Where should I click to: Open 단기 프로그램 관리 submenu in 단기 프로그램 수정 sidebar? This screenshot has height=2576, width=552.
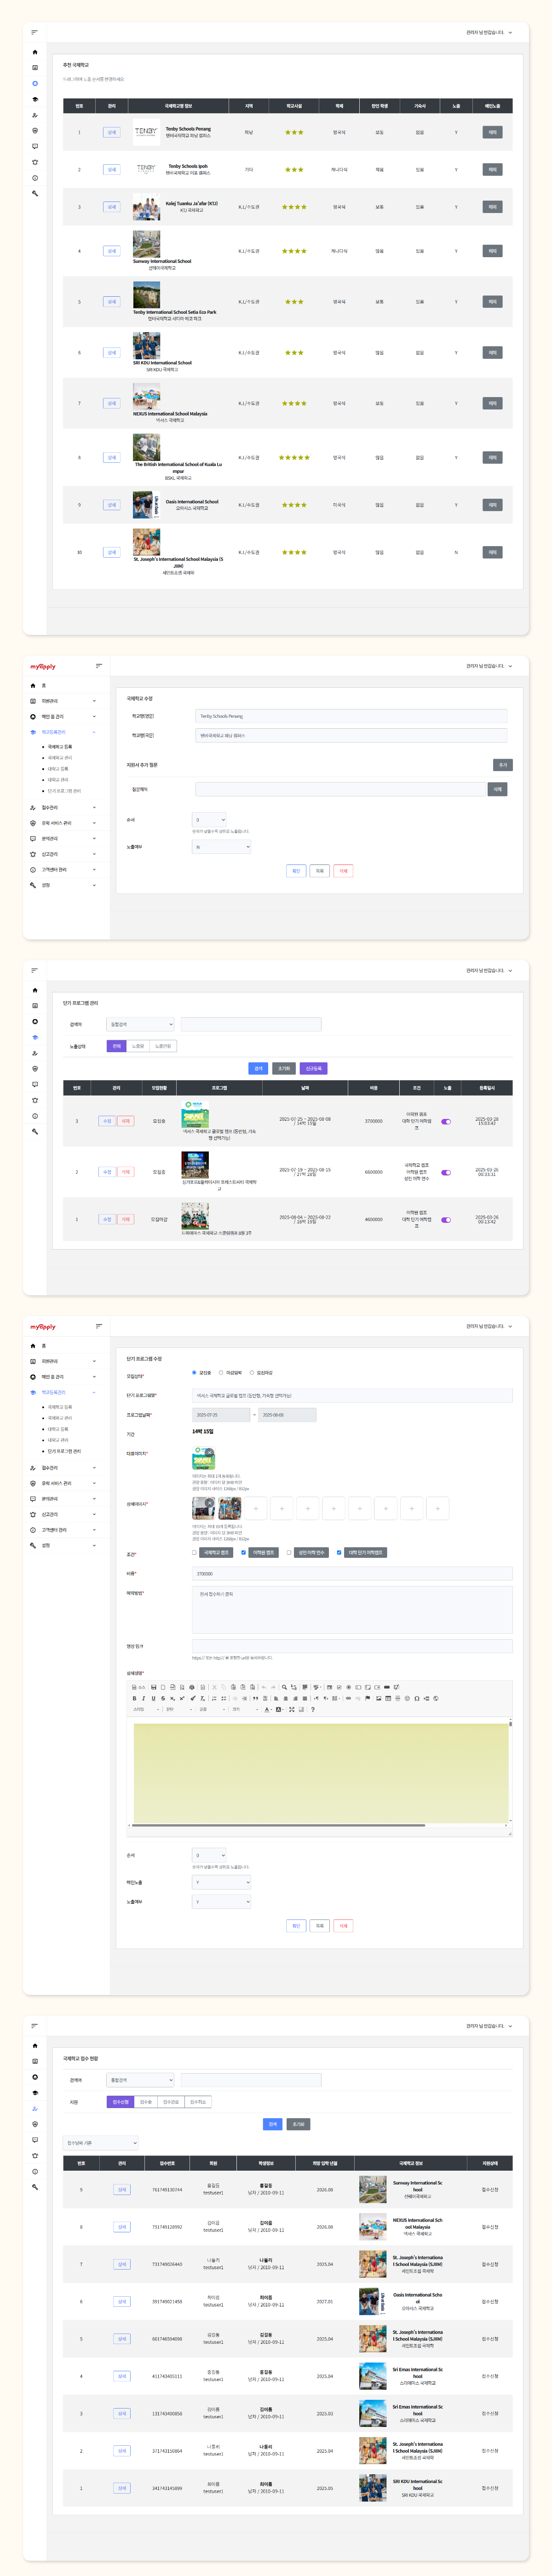click(x=64, y=1451)
